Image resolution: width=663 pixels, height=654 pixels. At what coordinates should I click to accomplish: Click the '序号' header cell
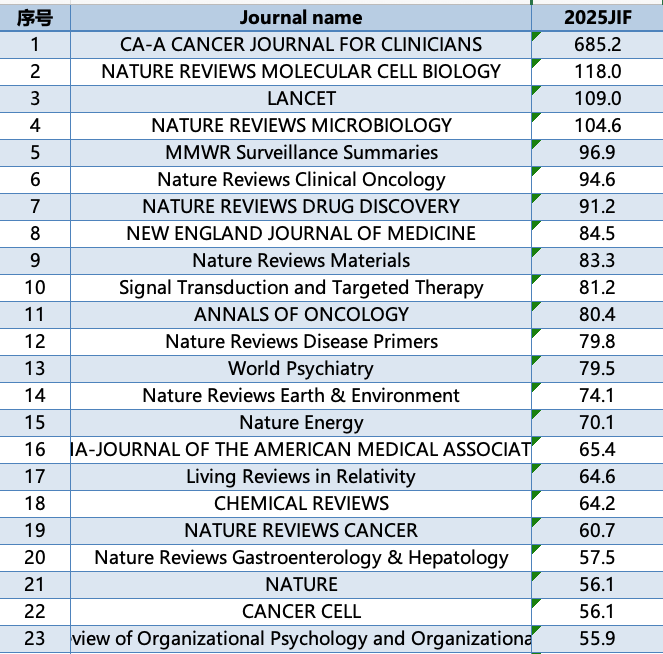35,18
